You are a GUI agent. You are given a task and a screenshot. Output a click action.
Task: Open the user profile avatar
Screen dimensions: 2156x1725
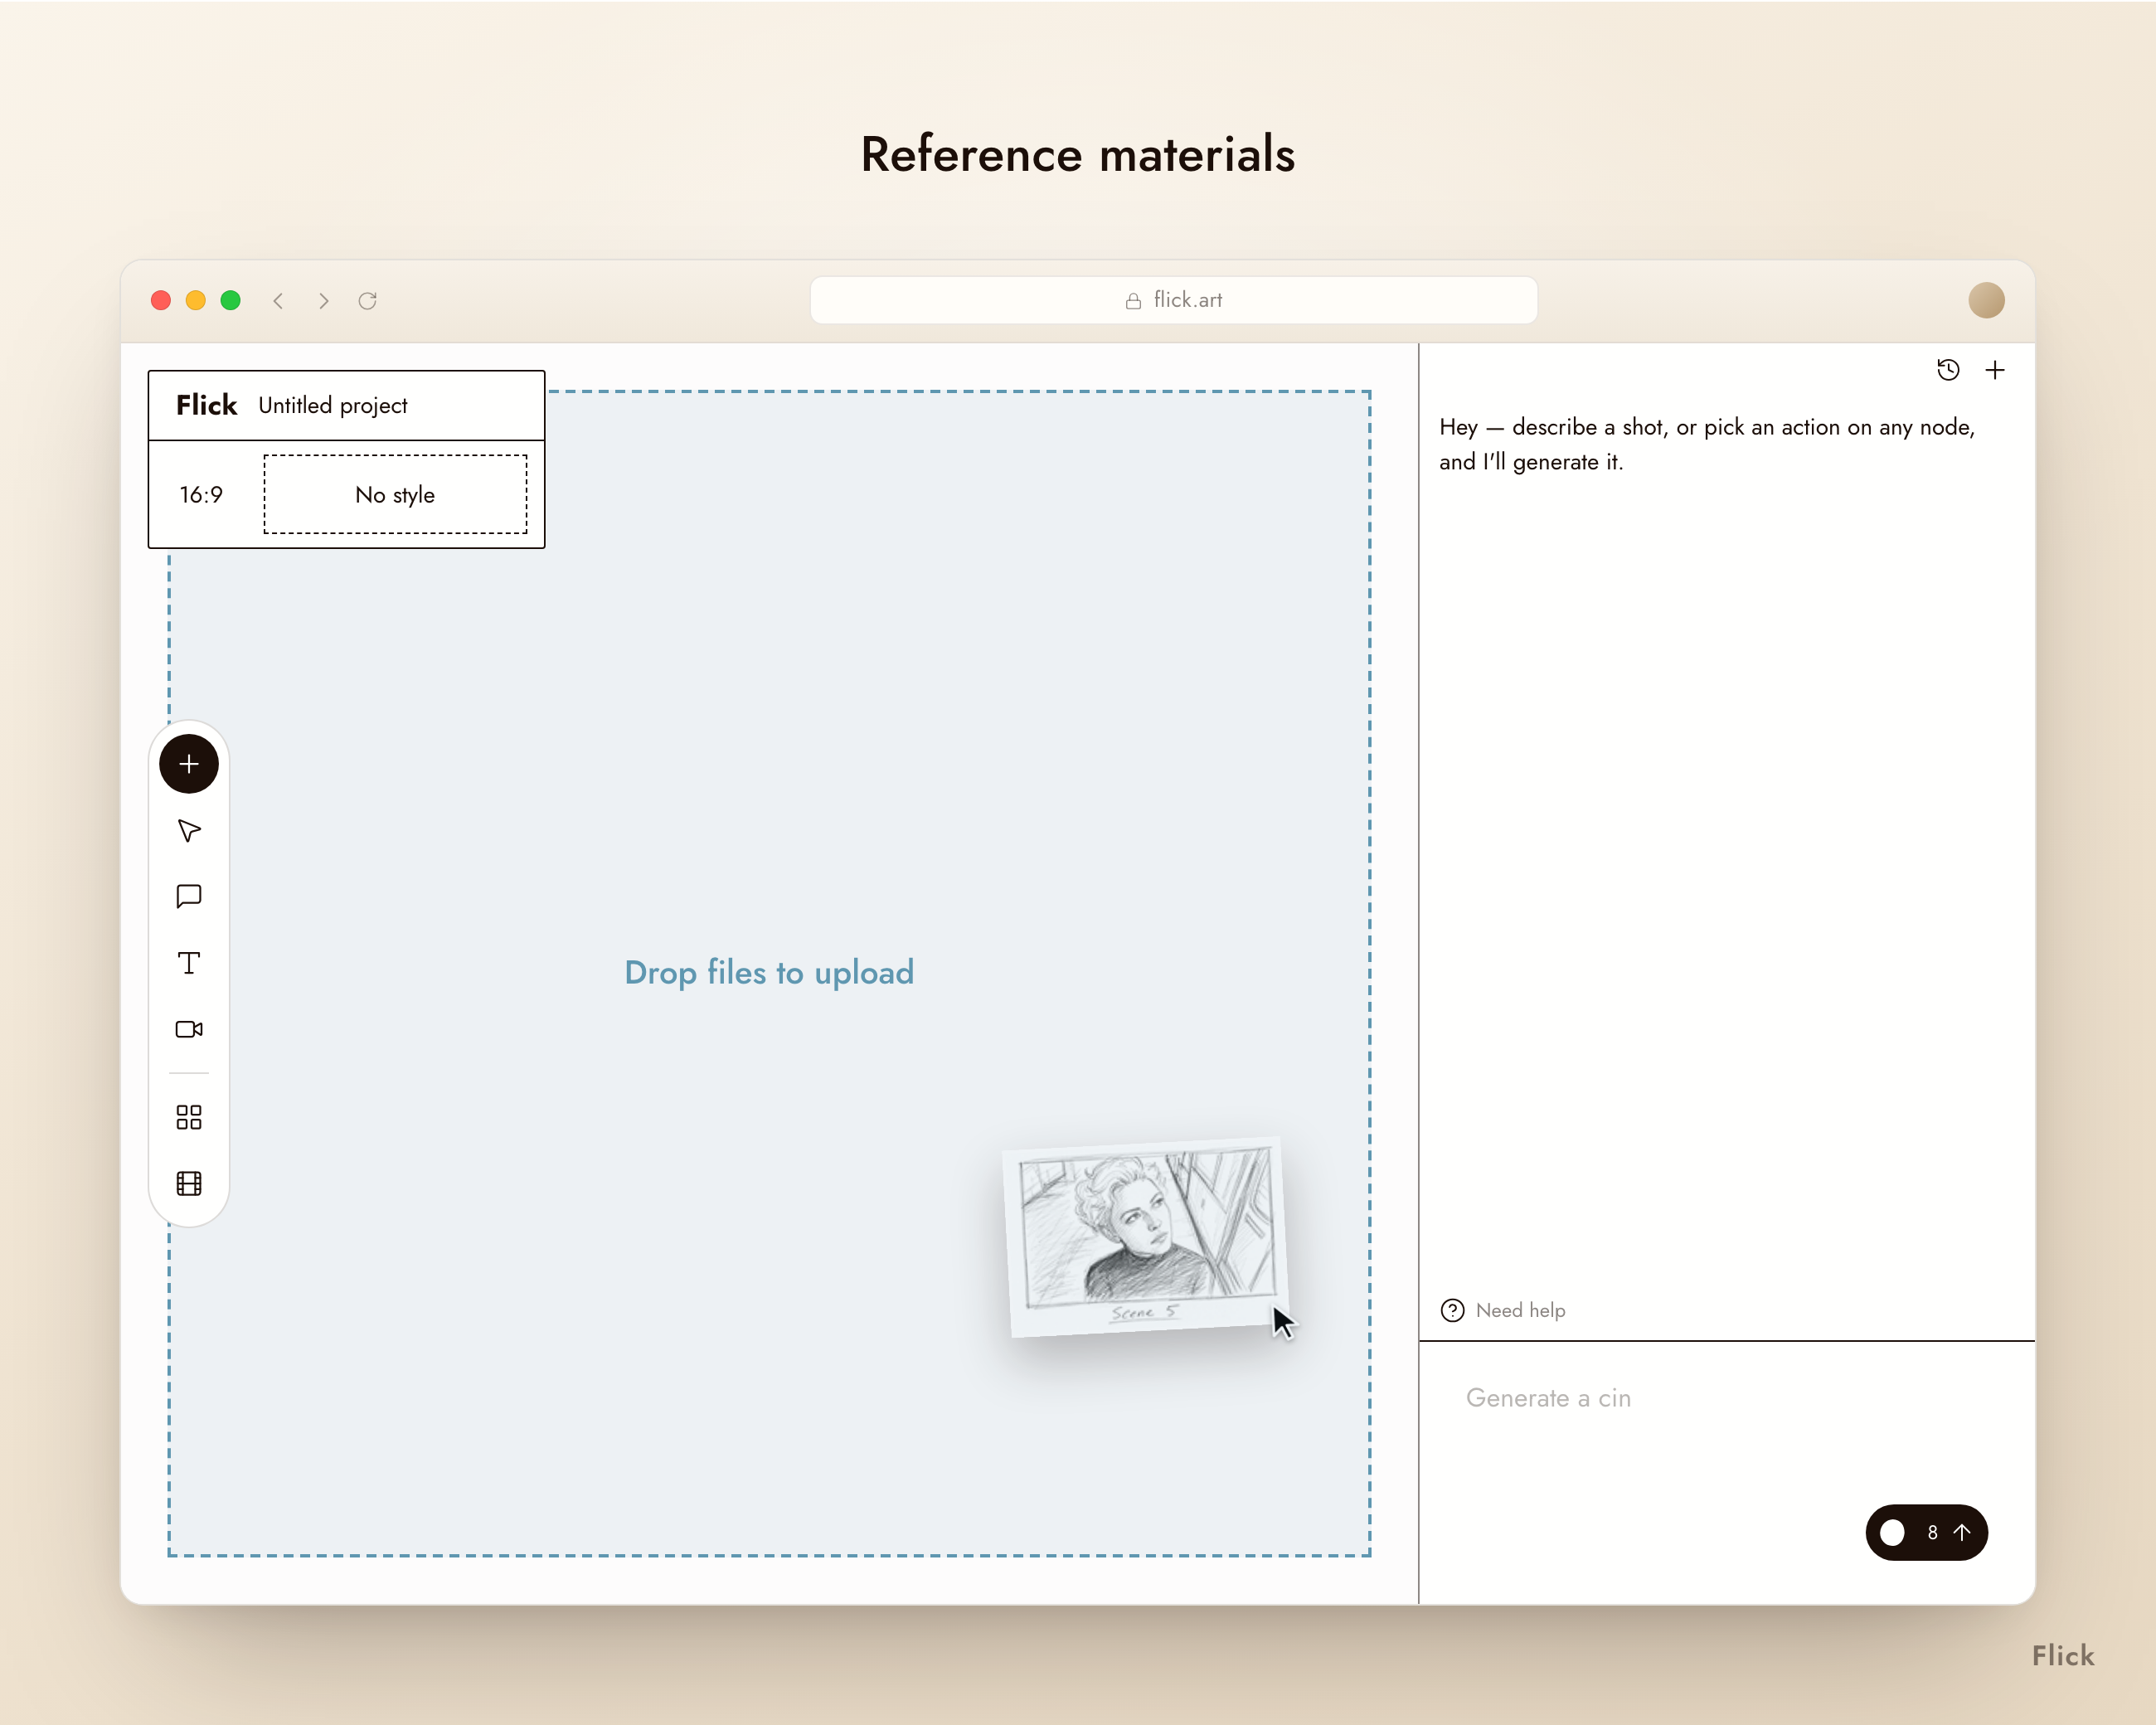1986,300
